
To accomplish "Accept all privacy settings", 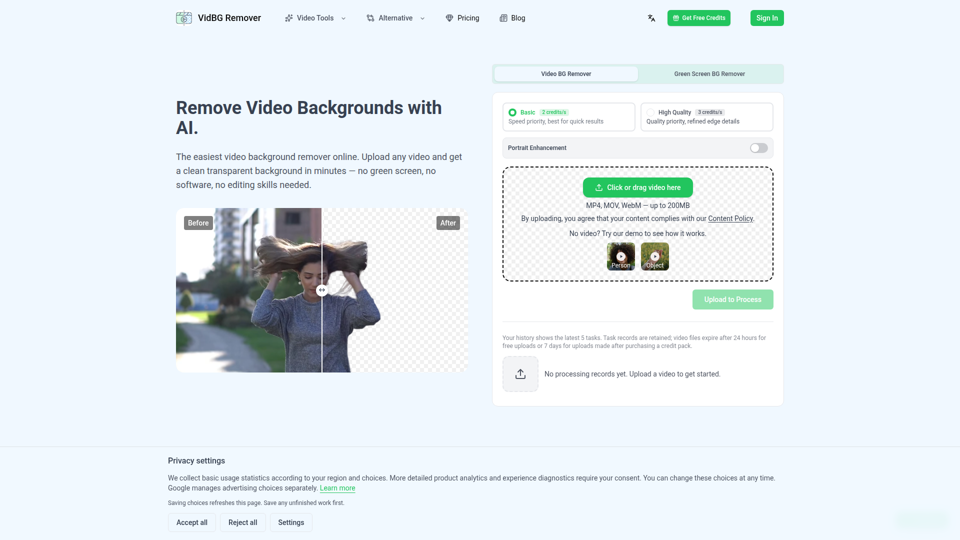I will (192, 522).
